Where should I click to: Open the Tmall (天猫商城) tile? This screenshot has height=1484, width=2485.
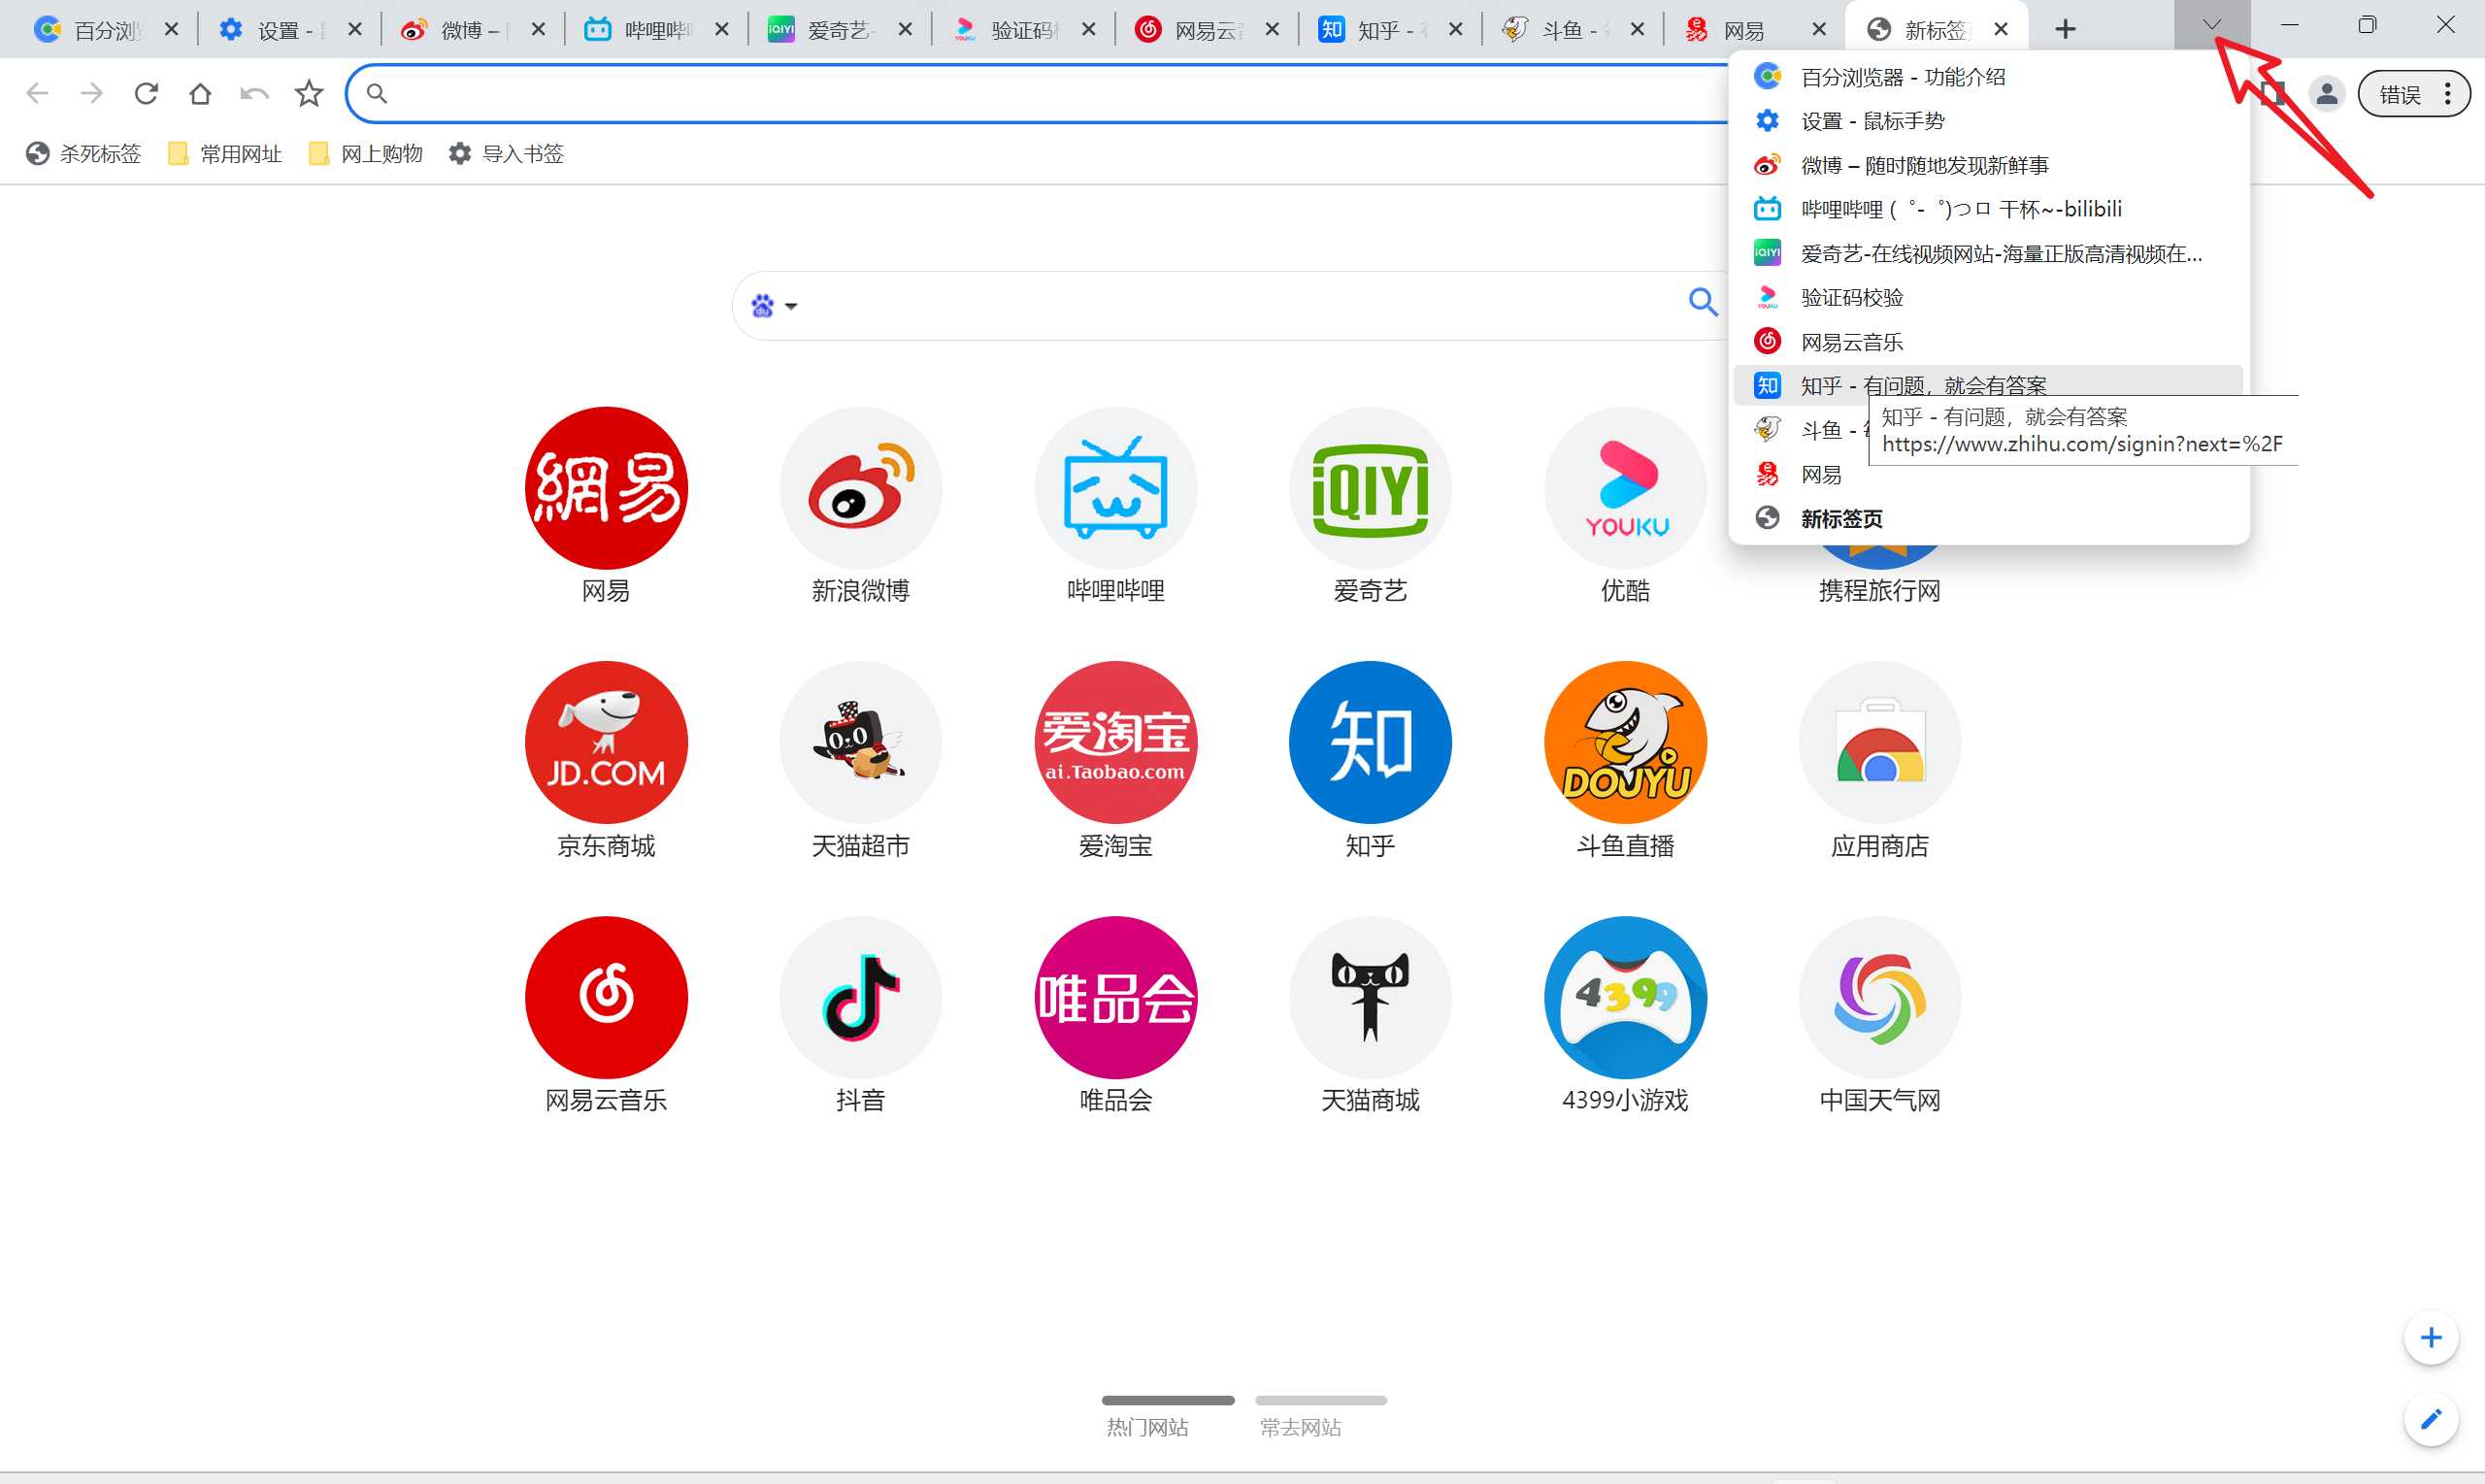coord(1370,997)
